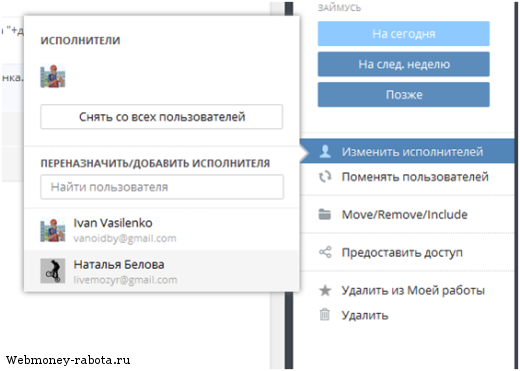Schedule task На след. неделю
The height and width of the screenshot is (371, 520).
point(404,64)
